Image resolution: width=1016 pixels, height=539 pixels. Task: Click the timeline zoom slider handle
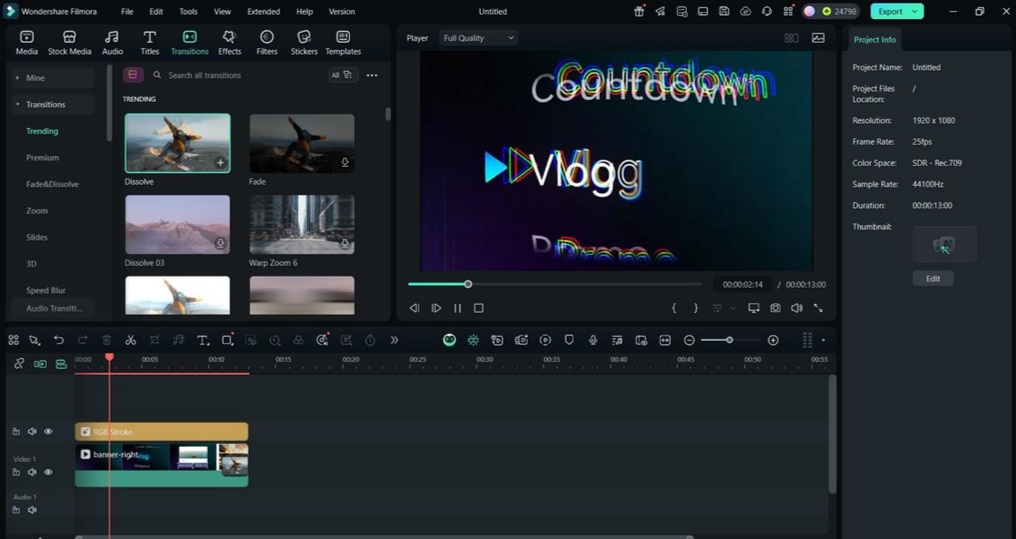point(730,340)
